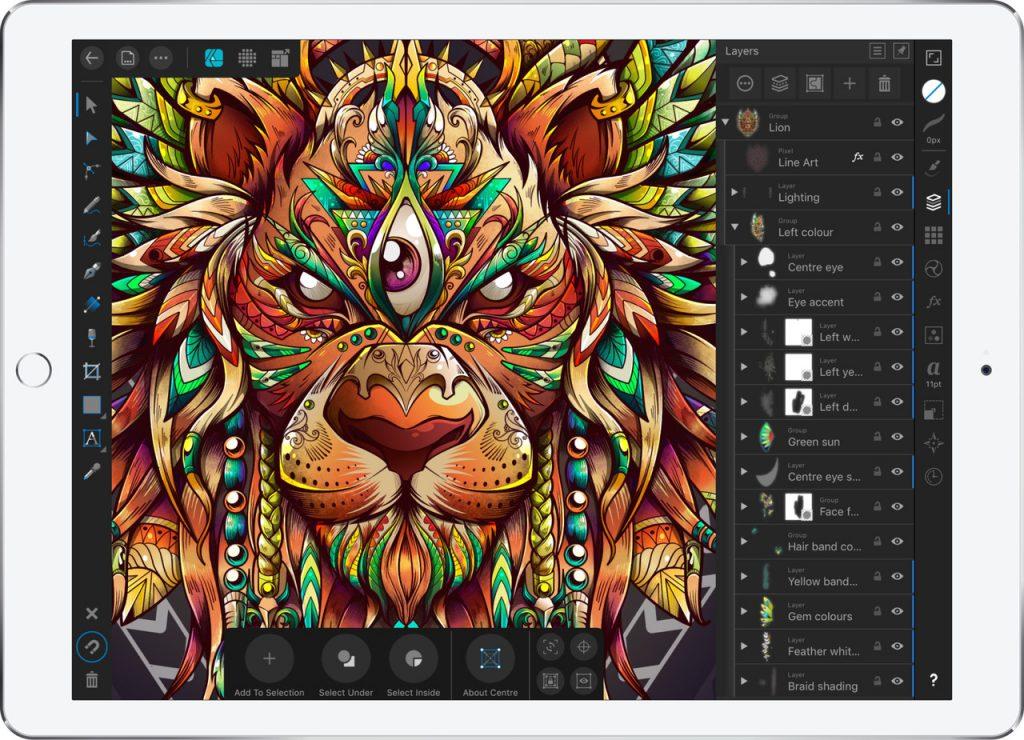Choose the Crop tool

pos(92,371)
